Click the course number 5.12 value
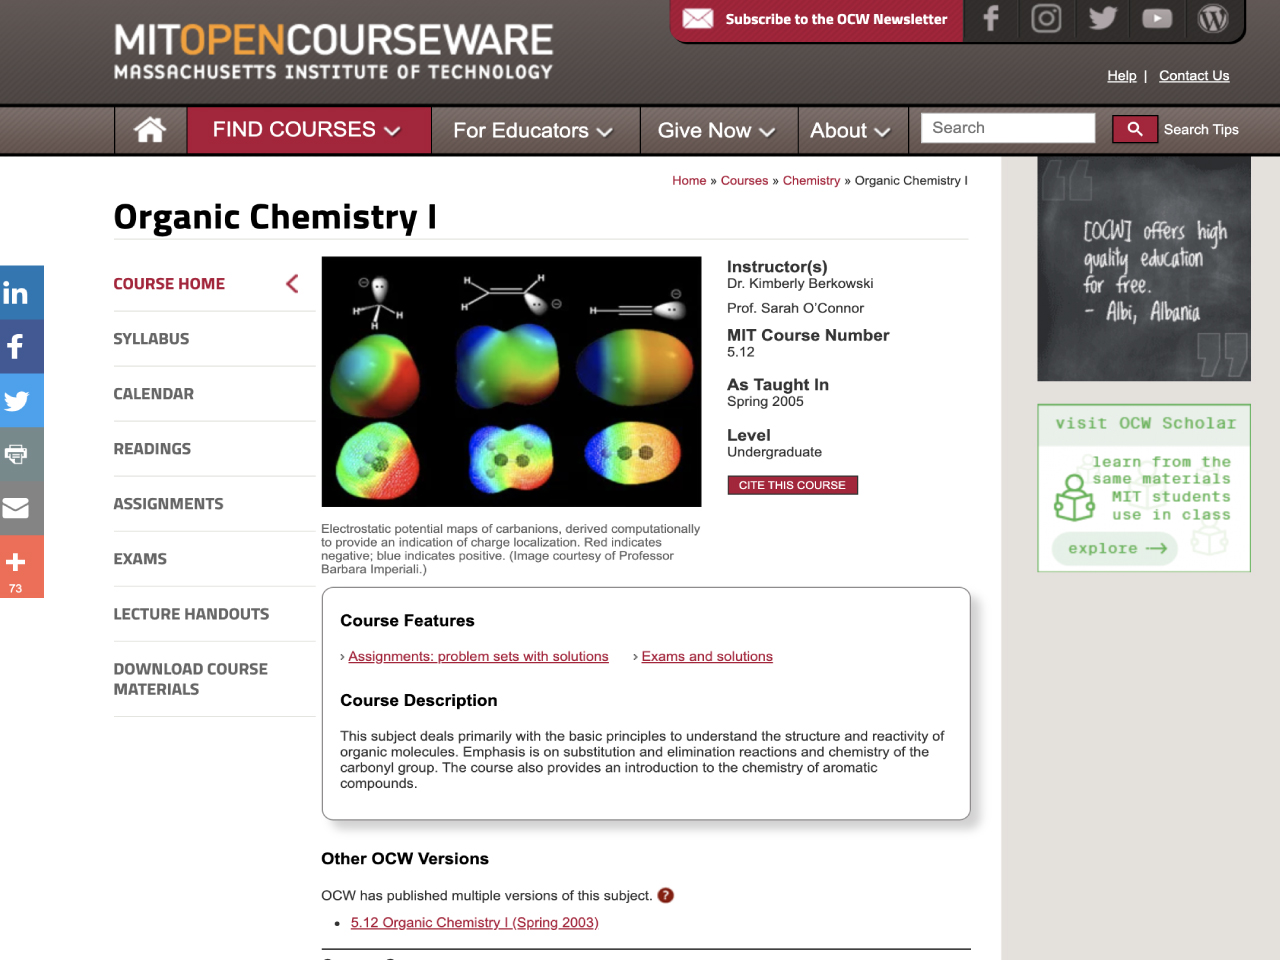The image size is (1280, 960). click(741, 352)
